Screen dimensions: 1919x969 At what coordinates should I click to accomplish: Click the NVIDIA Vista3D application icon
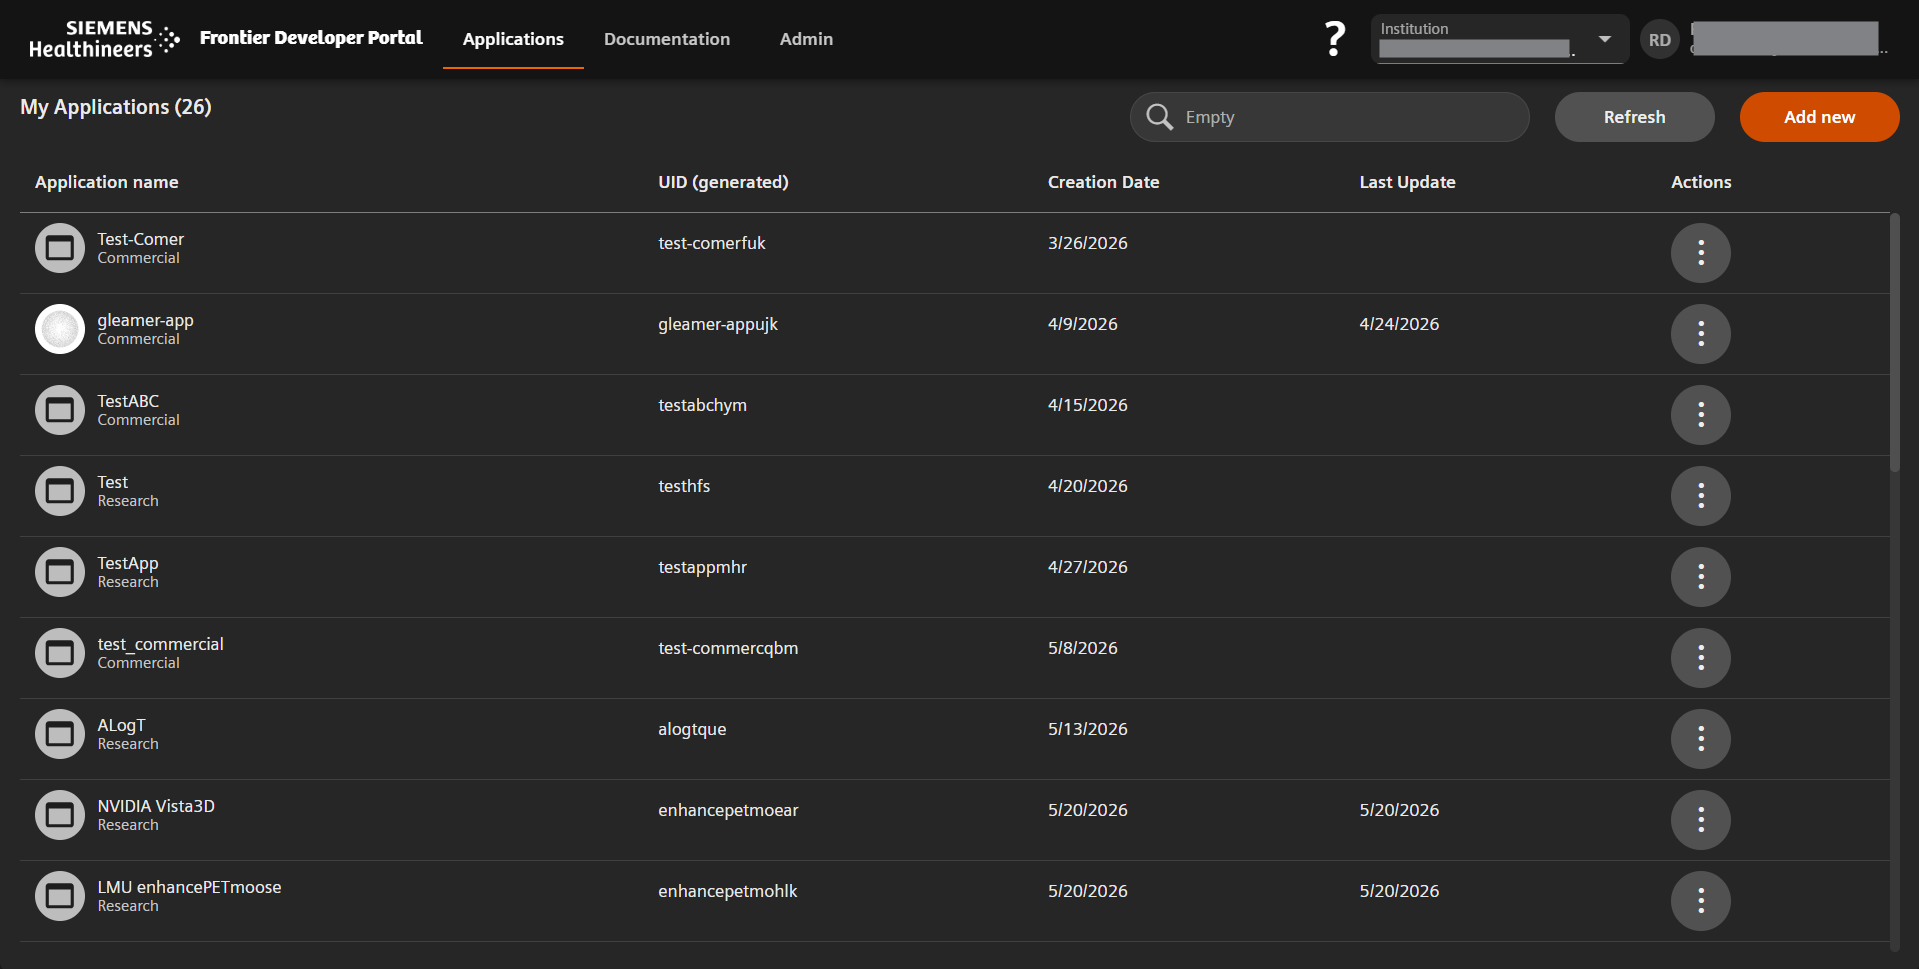click(60, 815)
